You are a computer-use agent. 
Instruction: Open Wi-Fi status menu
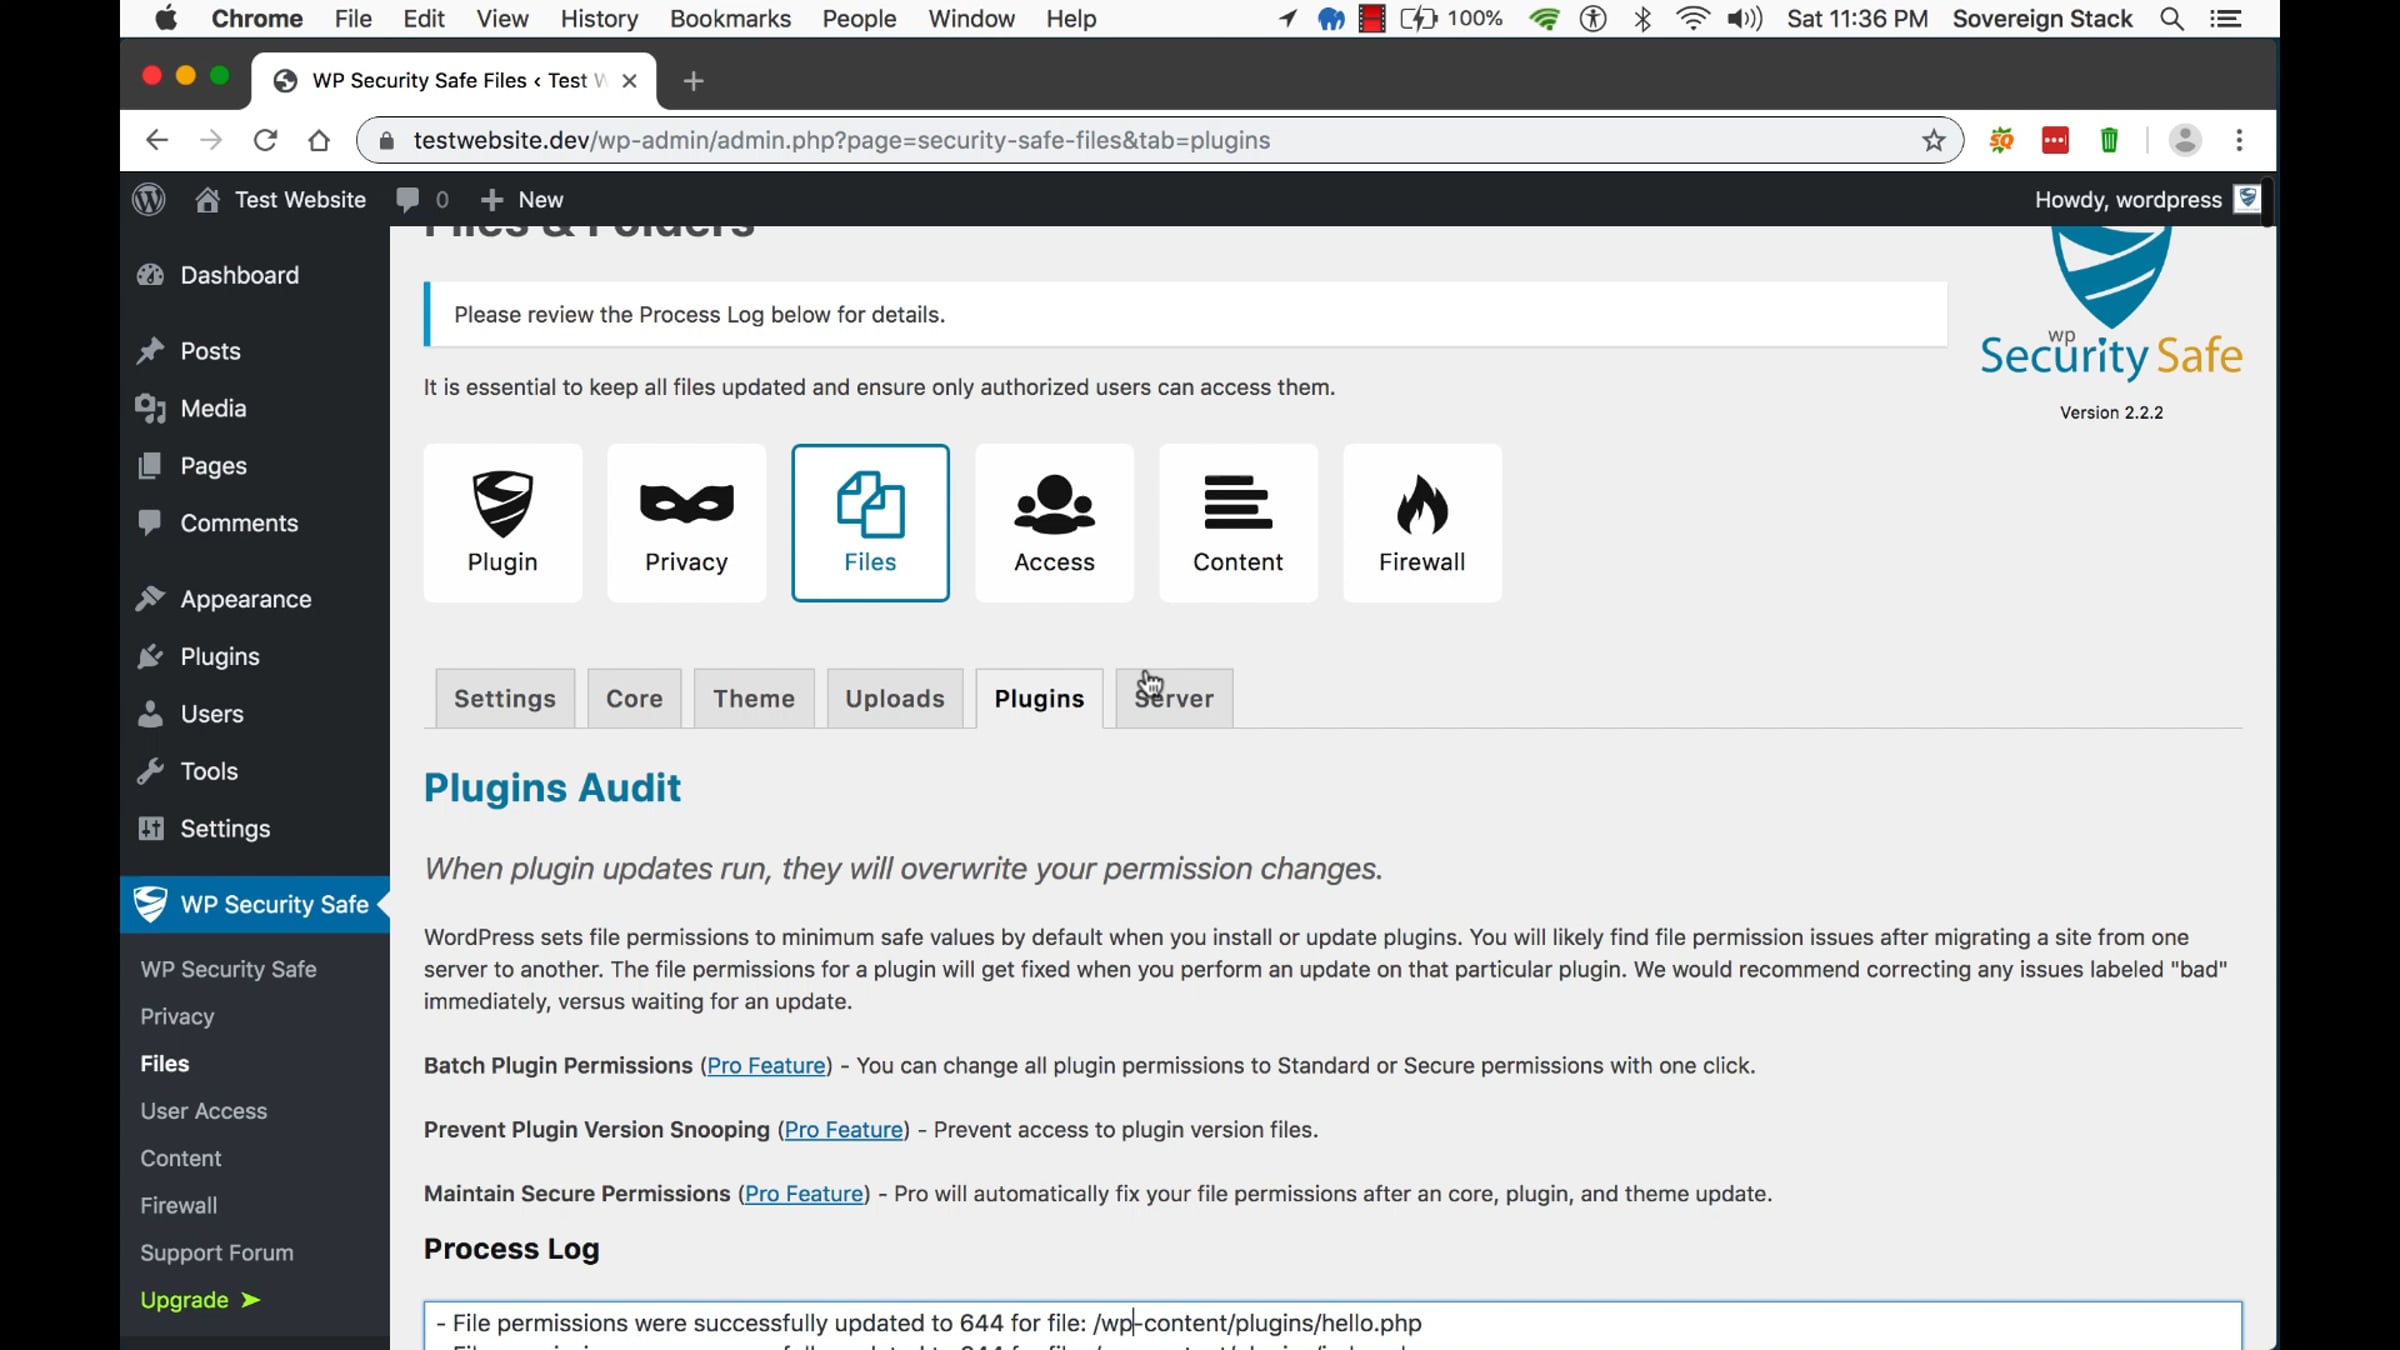click(x=1692, y=19)
